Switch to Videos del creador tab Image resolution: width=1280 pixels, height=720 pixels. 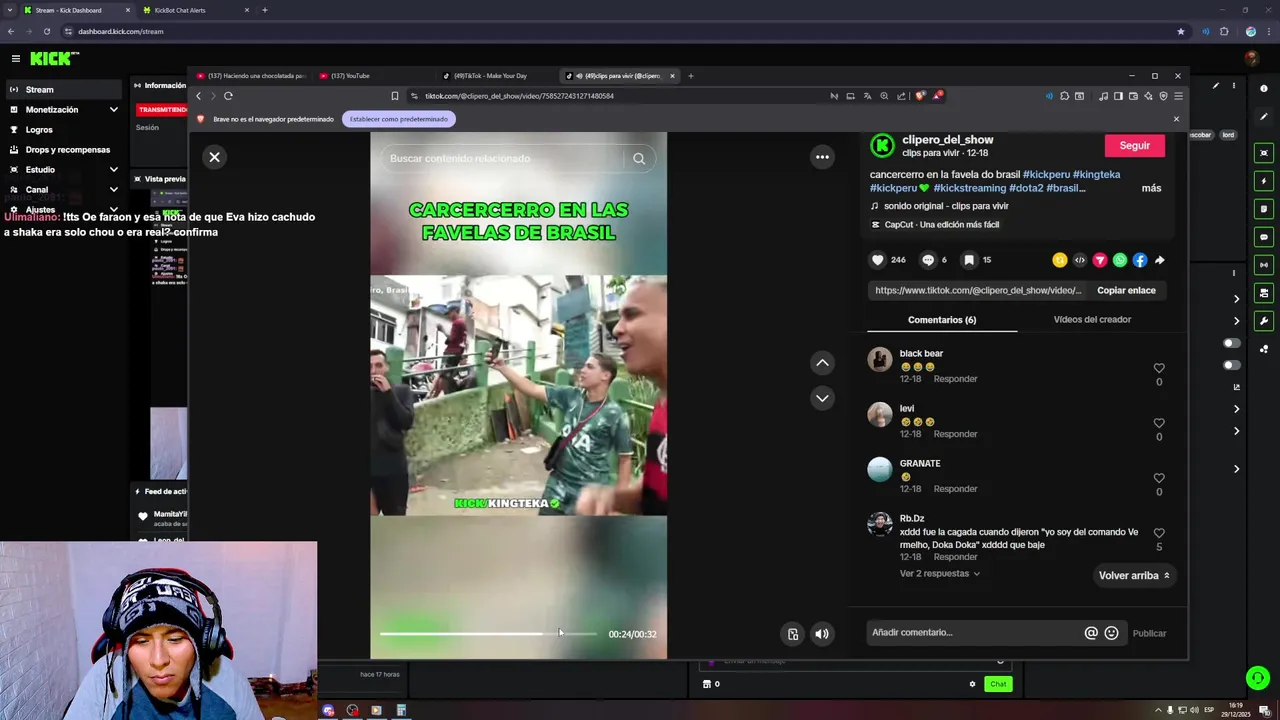tap(1092, 320)
